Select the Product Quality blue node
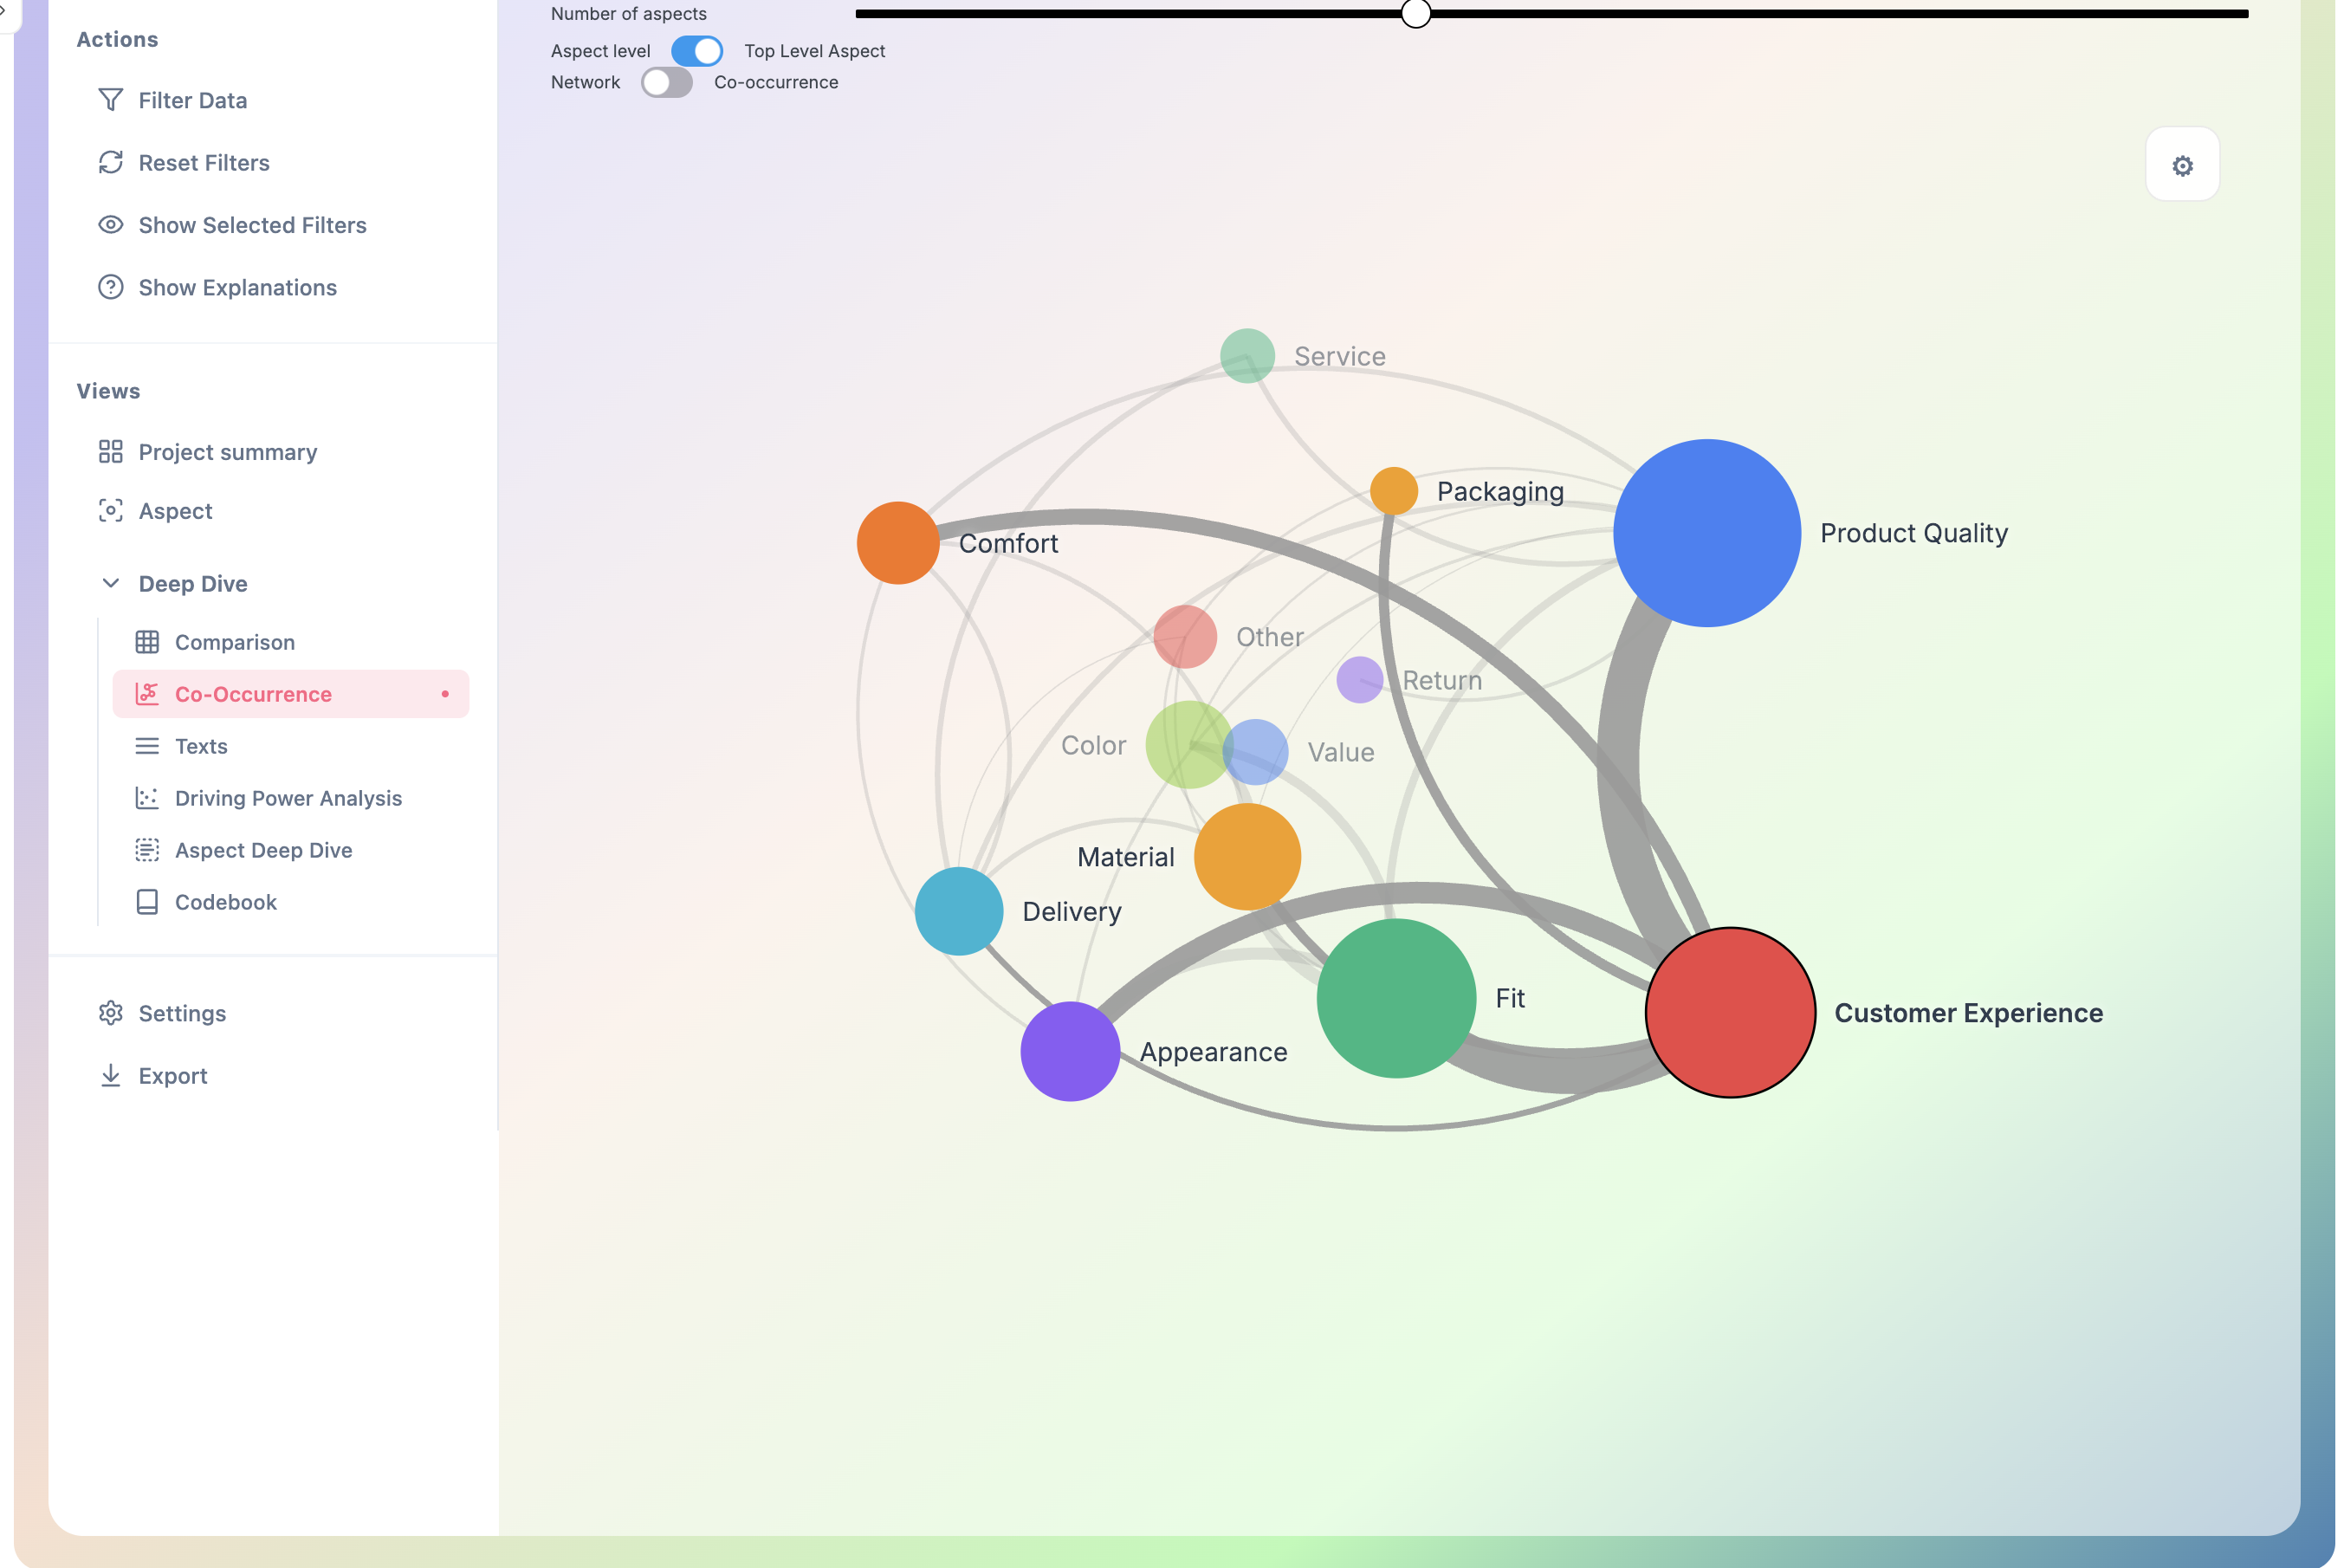The image size is (2344, 1568). pyautogui.click(x=1706, y=533)
